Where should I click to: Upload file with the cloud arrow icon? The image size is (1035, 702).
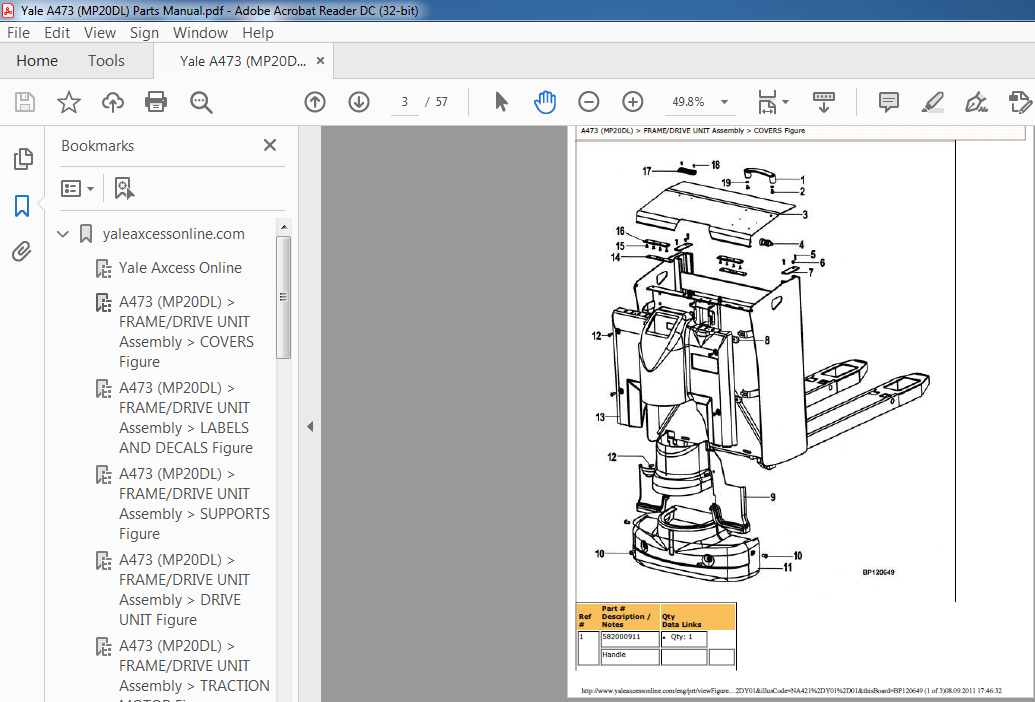[x=113, y=102]
